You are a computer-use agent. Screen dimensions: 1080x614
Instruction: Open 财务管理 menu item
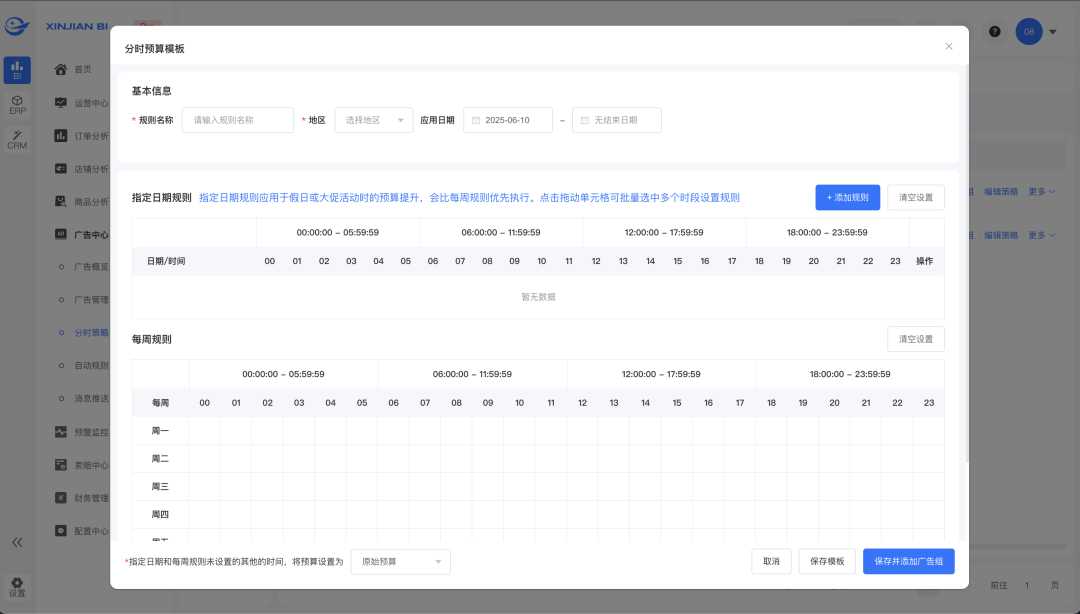click(x=81, y=498)
